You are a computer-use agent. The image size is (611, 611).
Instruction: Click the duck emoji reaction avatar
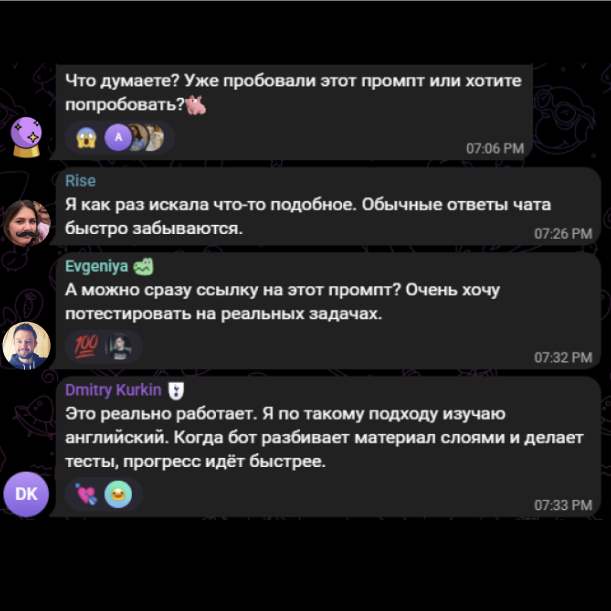[118, 494]
